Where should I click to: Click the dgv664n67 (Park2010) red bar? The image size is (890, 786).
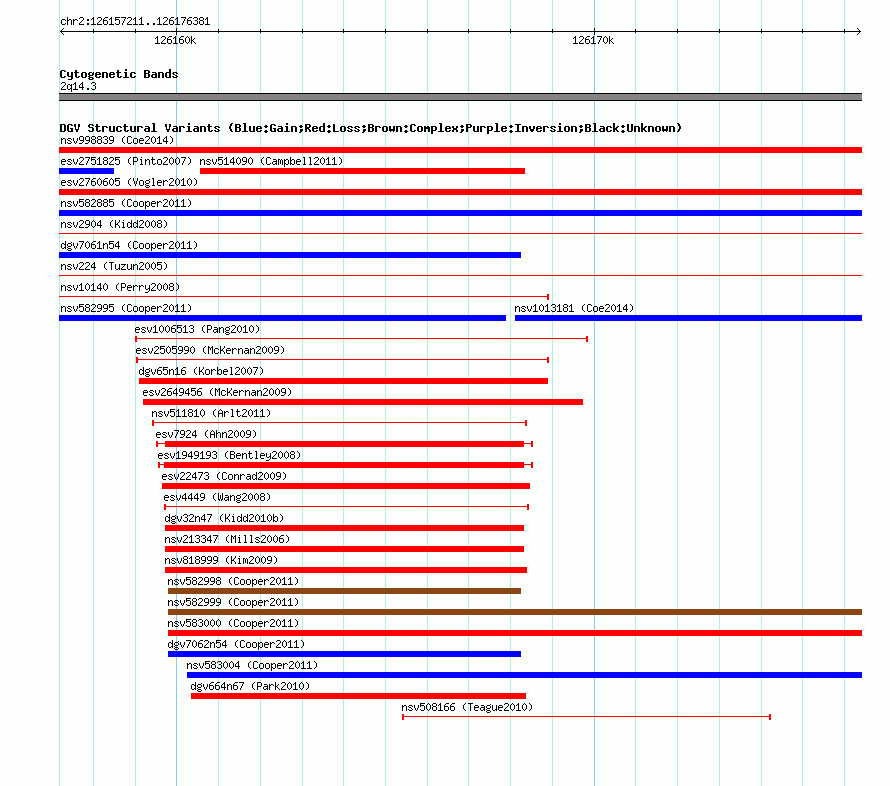pyautogui.click(x=358, y=696)
